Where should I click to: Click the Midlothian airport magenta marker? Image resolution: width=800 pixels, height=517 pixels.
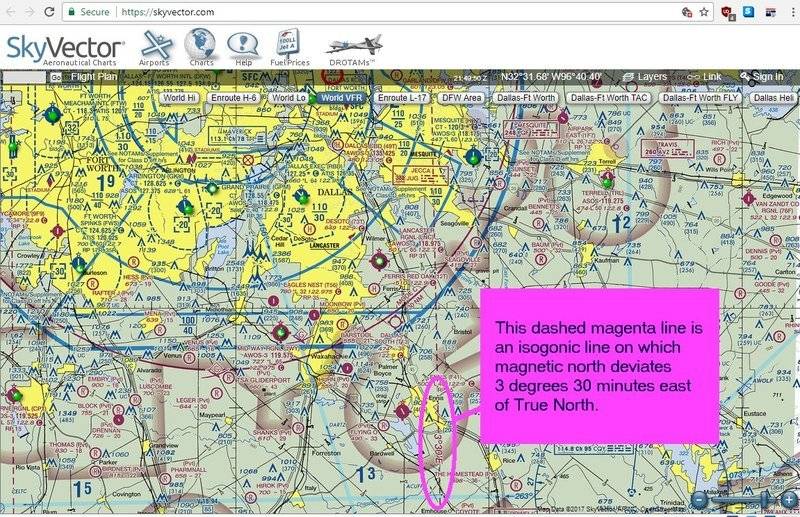[x=280, y=332]
